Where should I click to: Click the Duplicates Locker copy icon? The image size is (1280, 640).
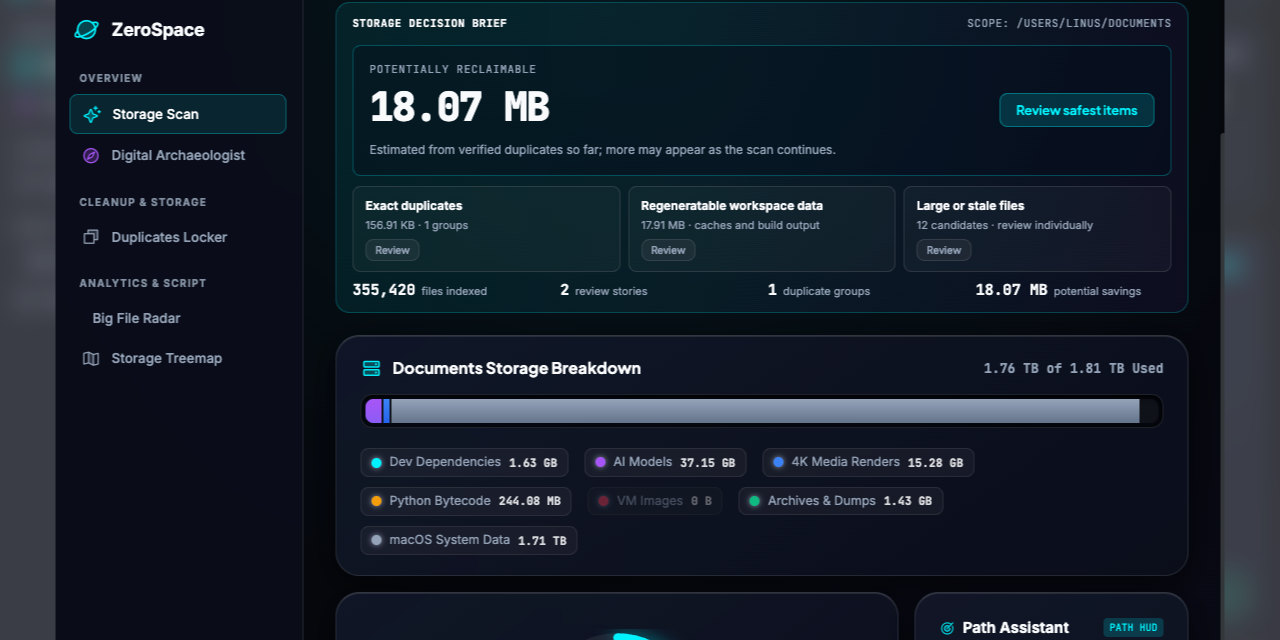(91, 237)
